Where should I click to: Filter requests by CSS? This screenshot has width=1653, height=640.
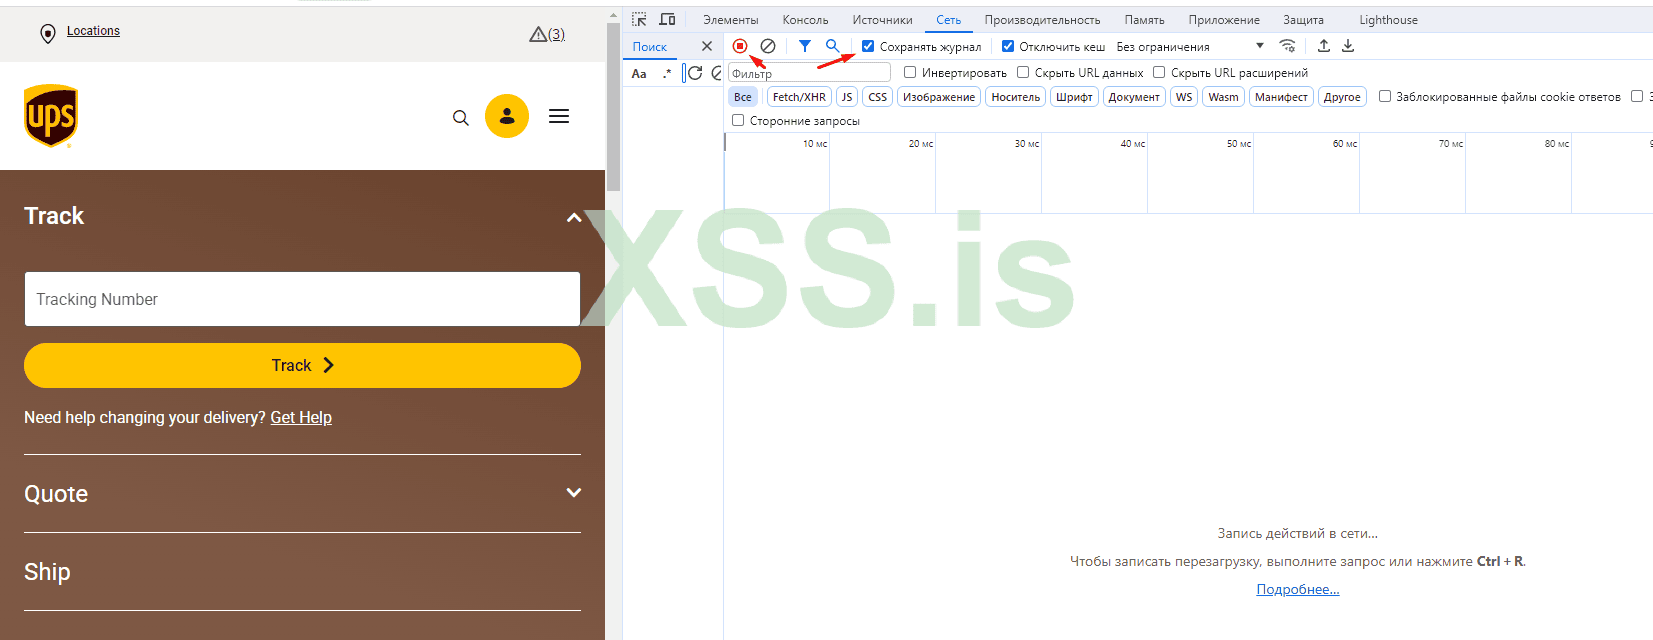point(878,97)
